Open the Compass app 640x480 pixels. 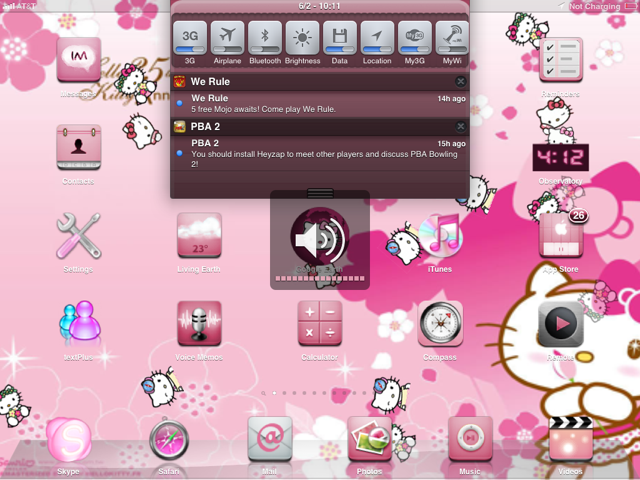[x=440, y=323]
